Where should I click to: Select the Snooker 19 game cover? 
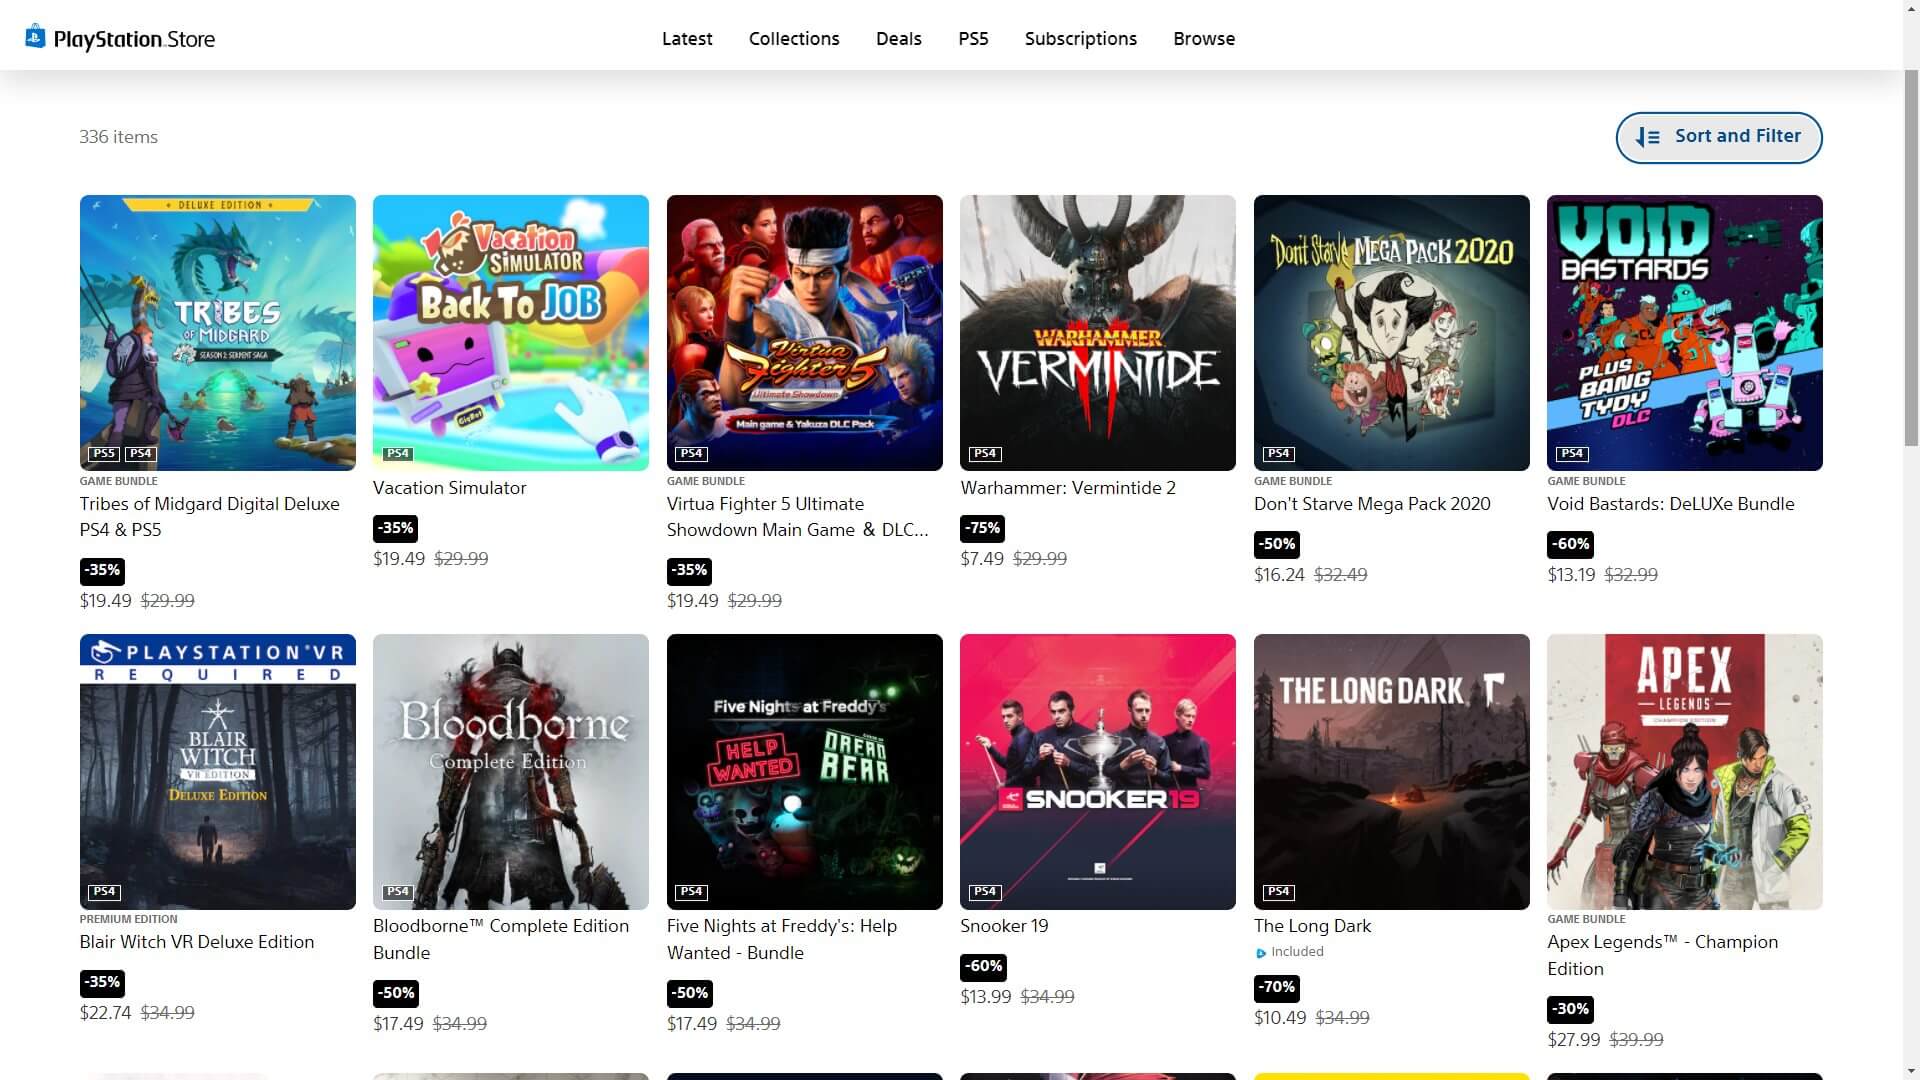1097,771
